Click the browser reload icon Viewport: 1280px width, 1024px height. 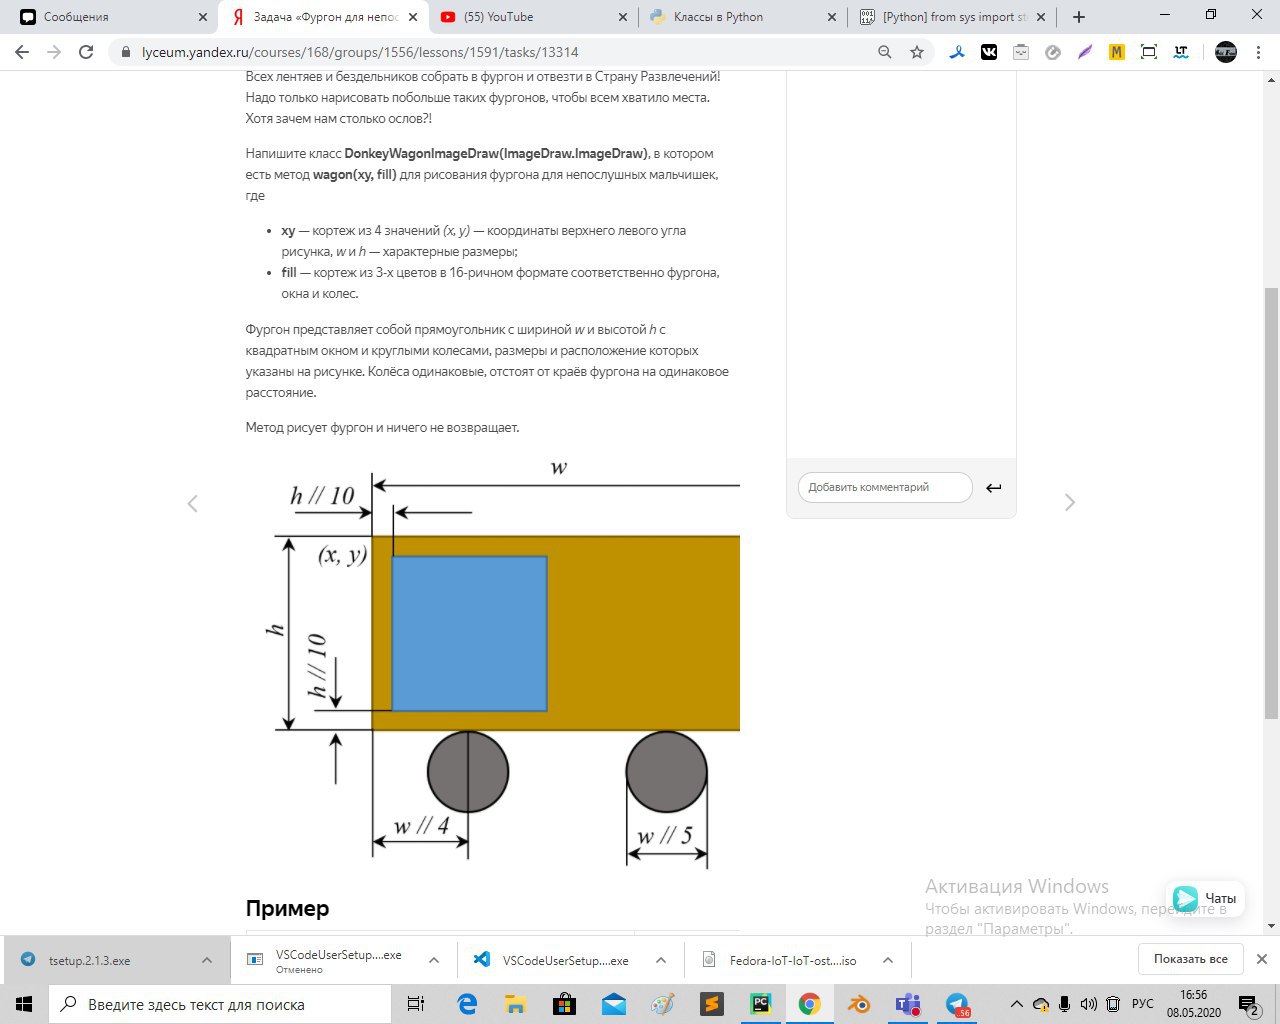coord(86,52)
